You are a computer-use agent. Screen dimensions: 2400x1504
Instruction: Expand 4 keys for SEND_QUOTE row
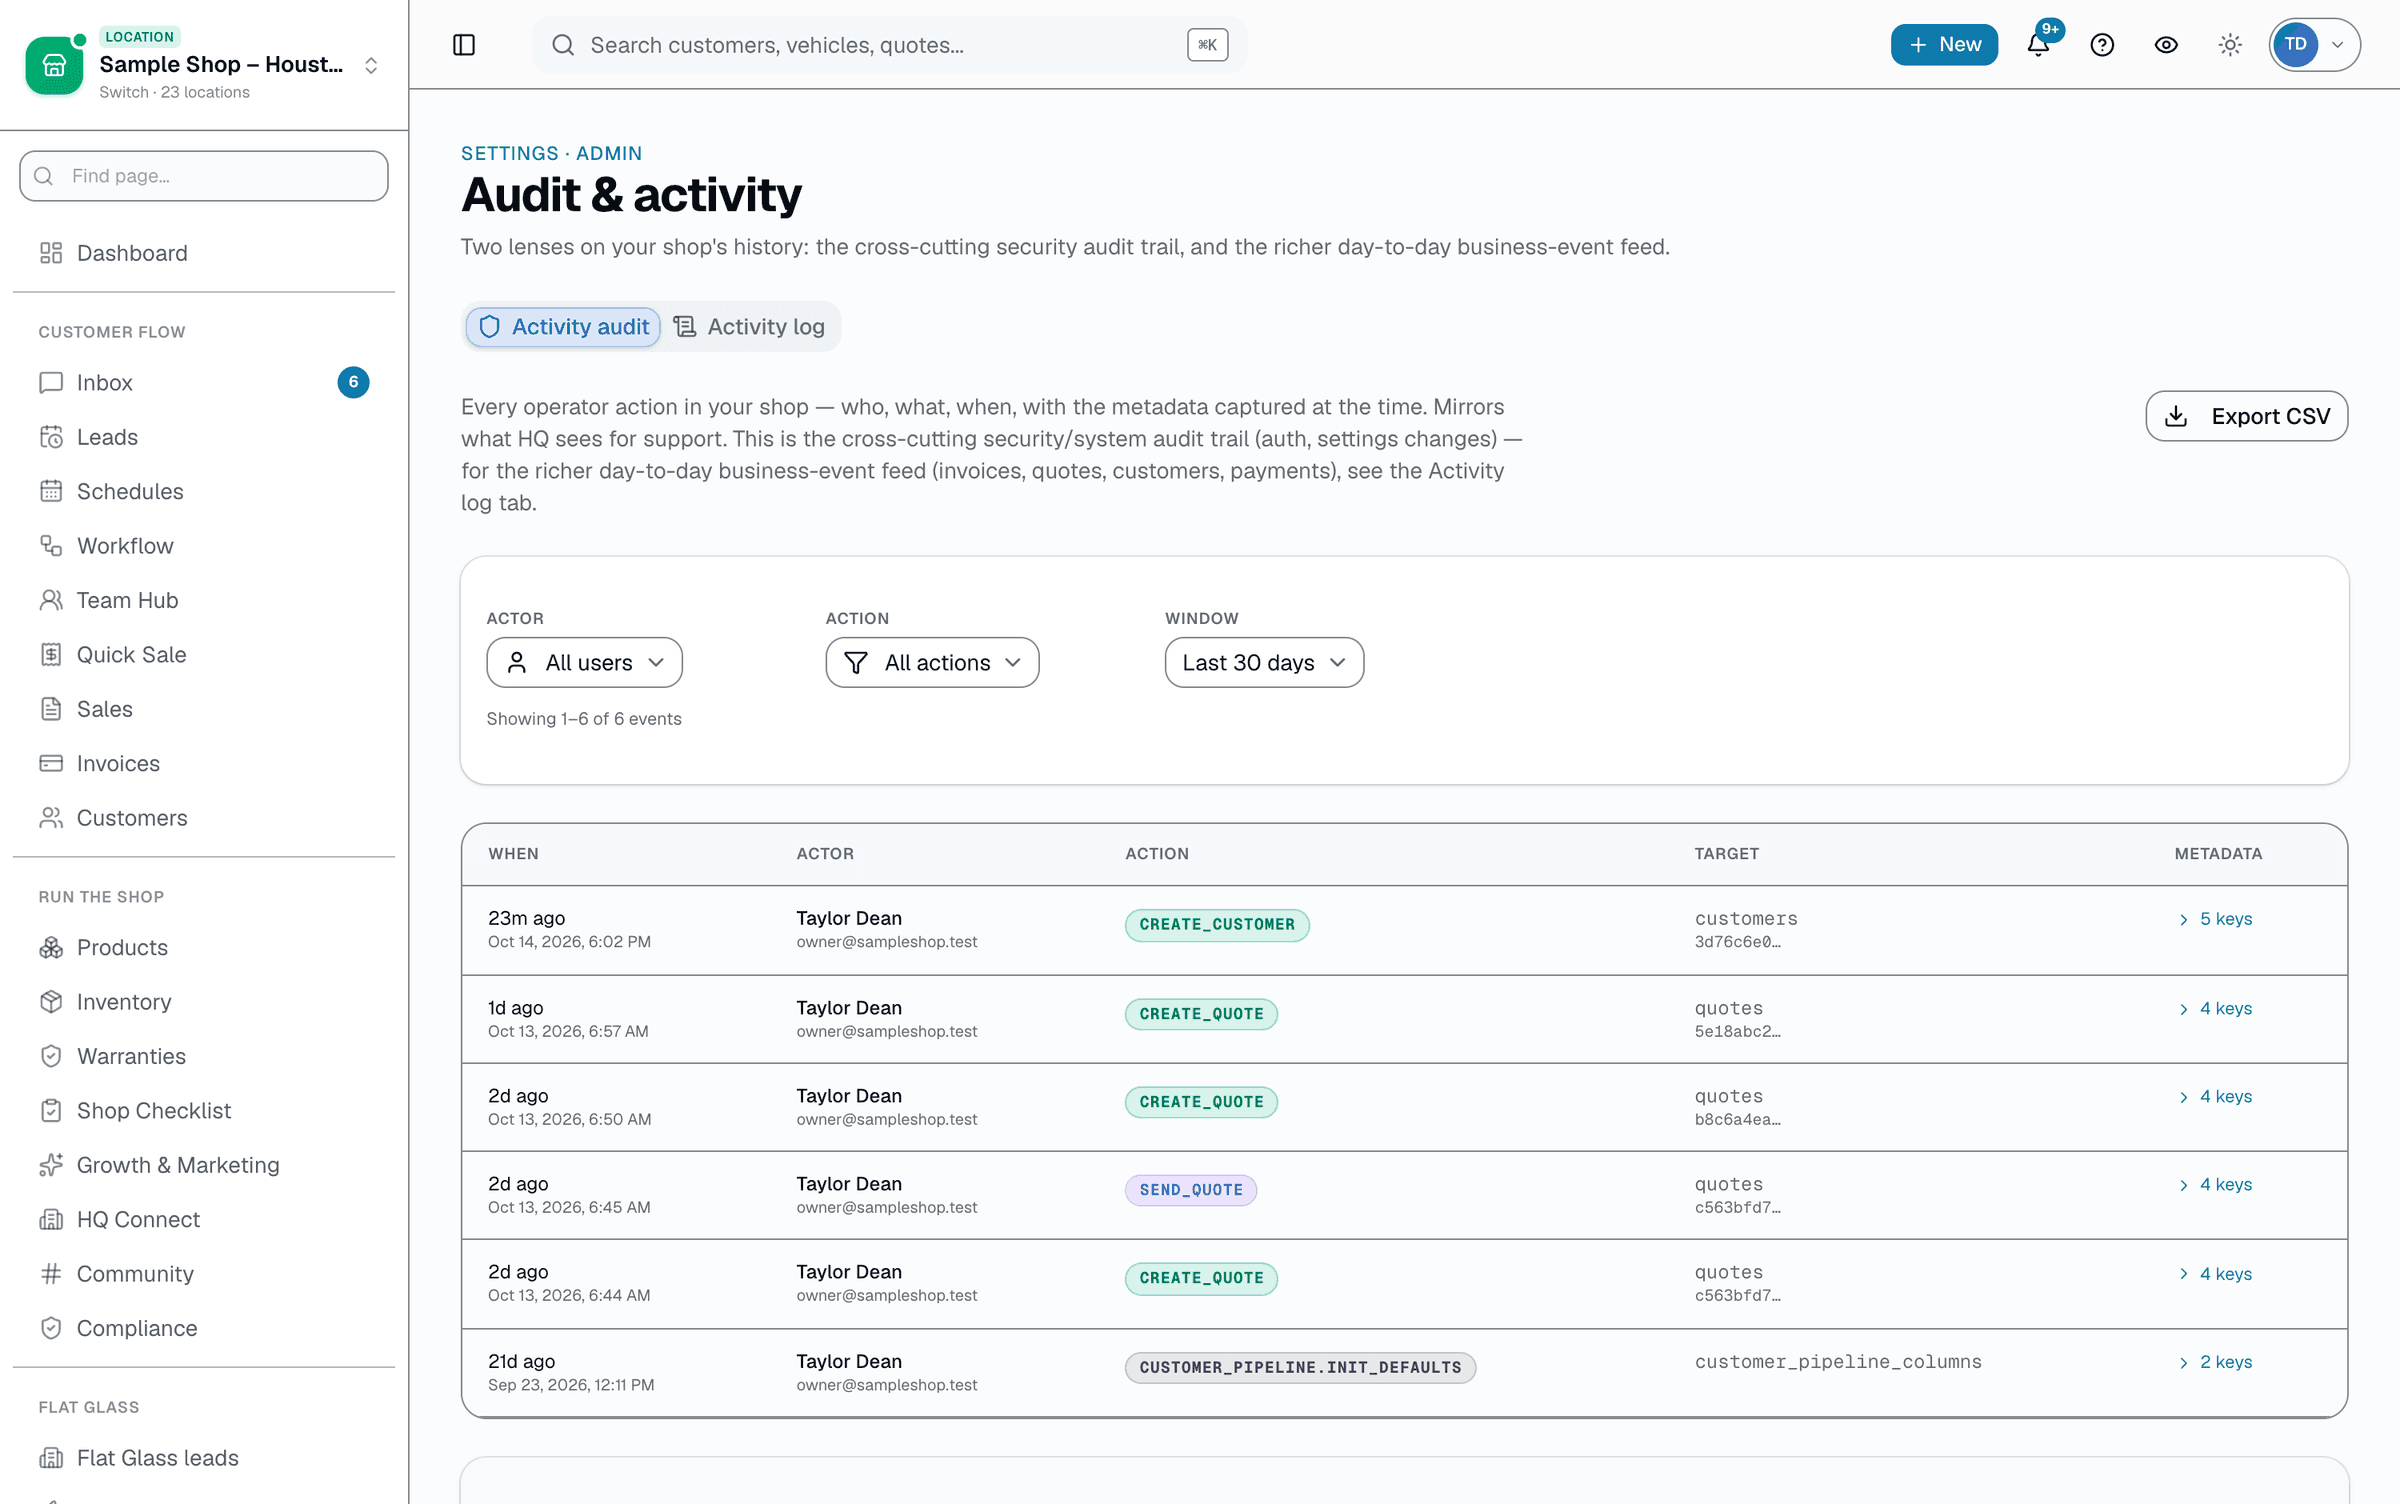[x=2215, y=1185]
